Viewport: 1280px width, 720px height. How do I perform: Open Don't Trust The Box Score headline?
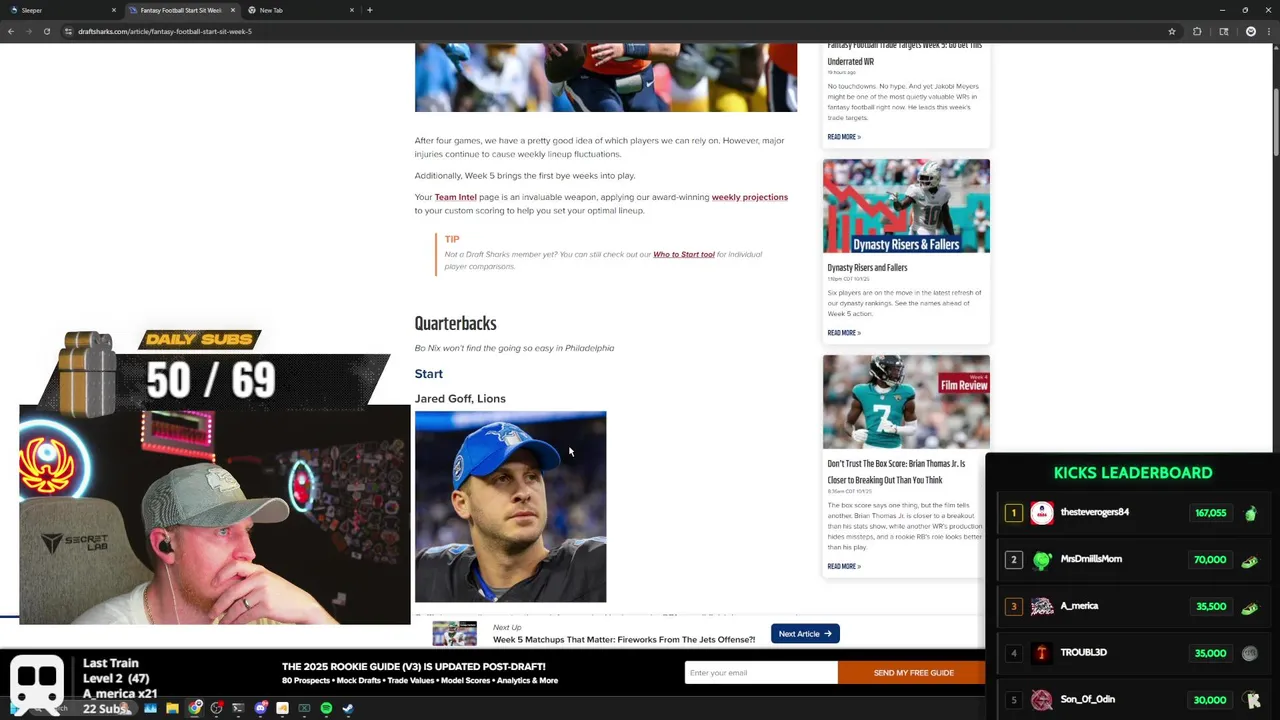tap(896, 472)
